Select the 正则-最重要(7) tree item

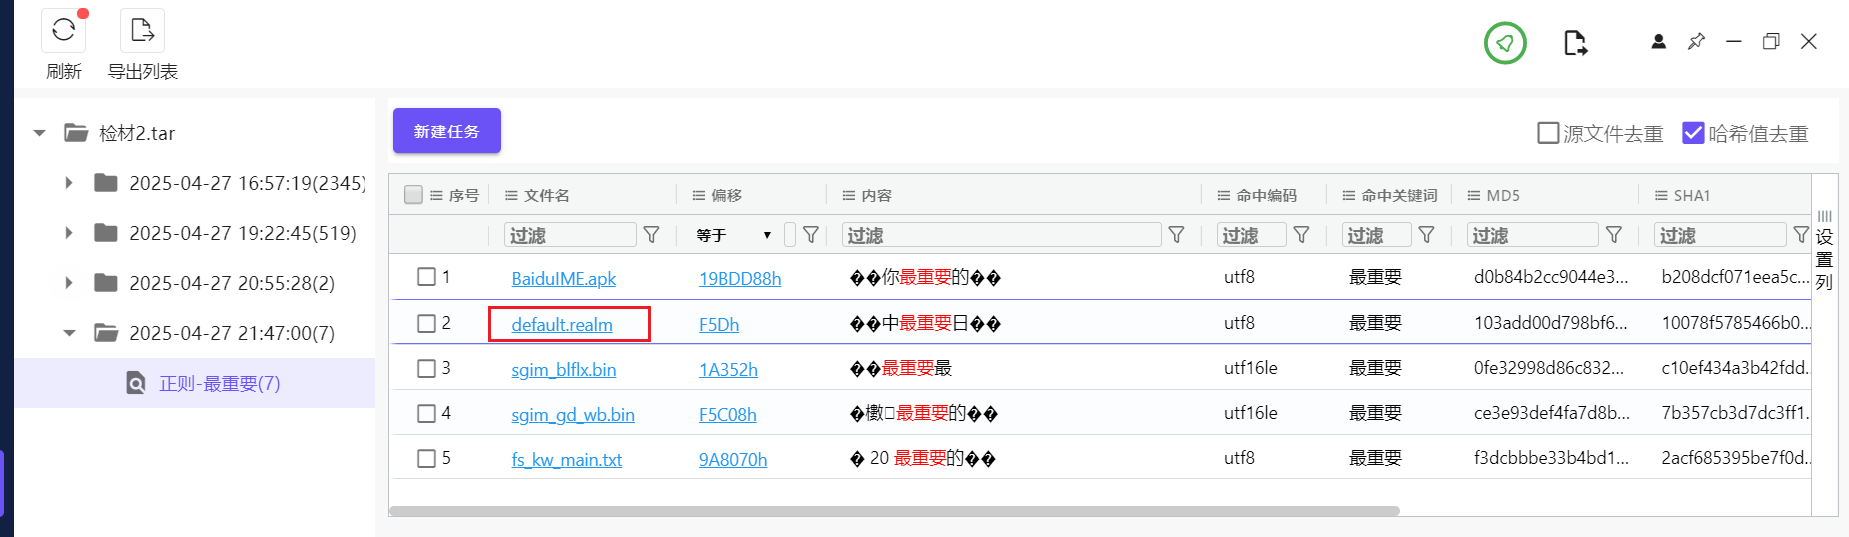(219, 383)
